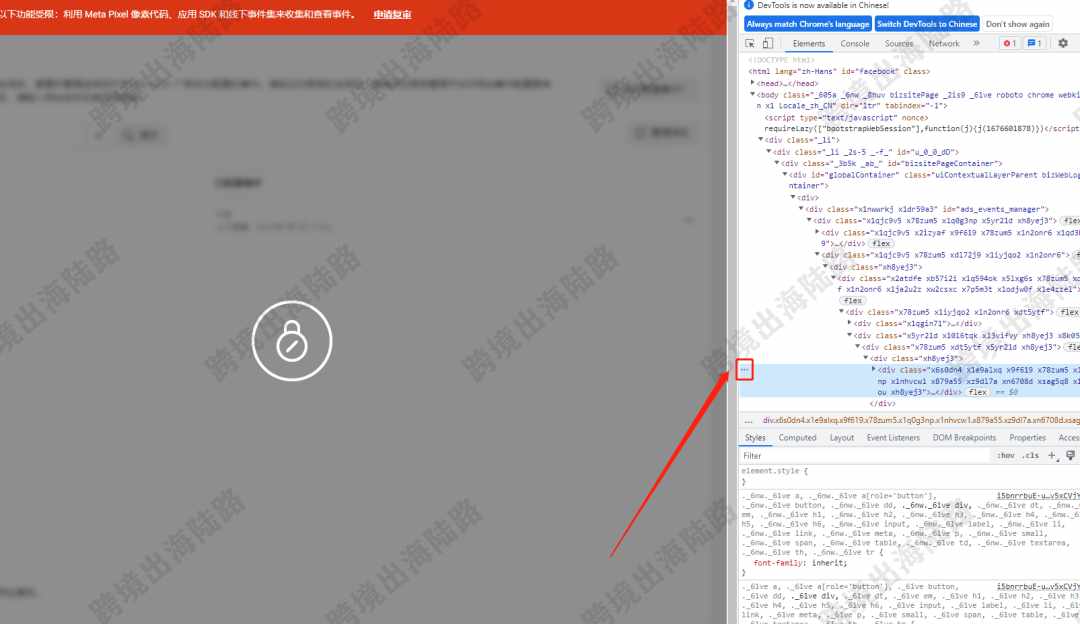Click the font-family: inherit declaration
The height and width of the screenshot is (624, 1080).
click(x=800, y=563)
